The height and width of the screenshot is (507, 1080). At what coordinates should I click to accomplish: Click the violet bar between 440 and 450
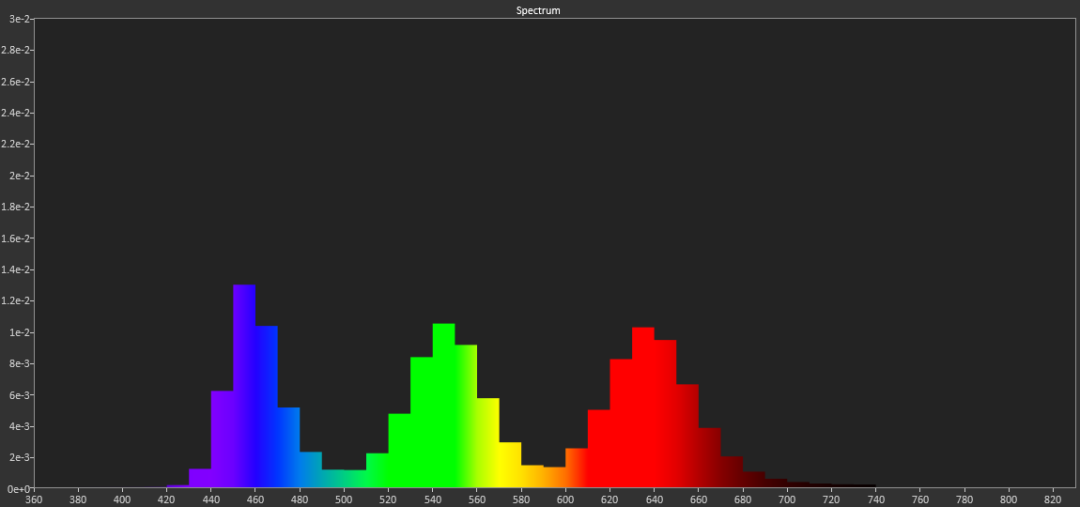222,439
